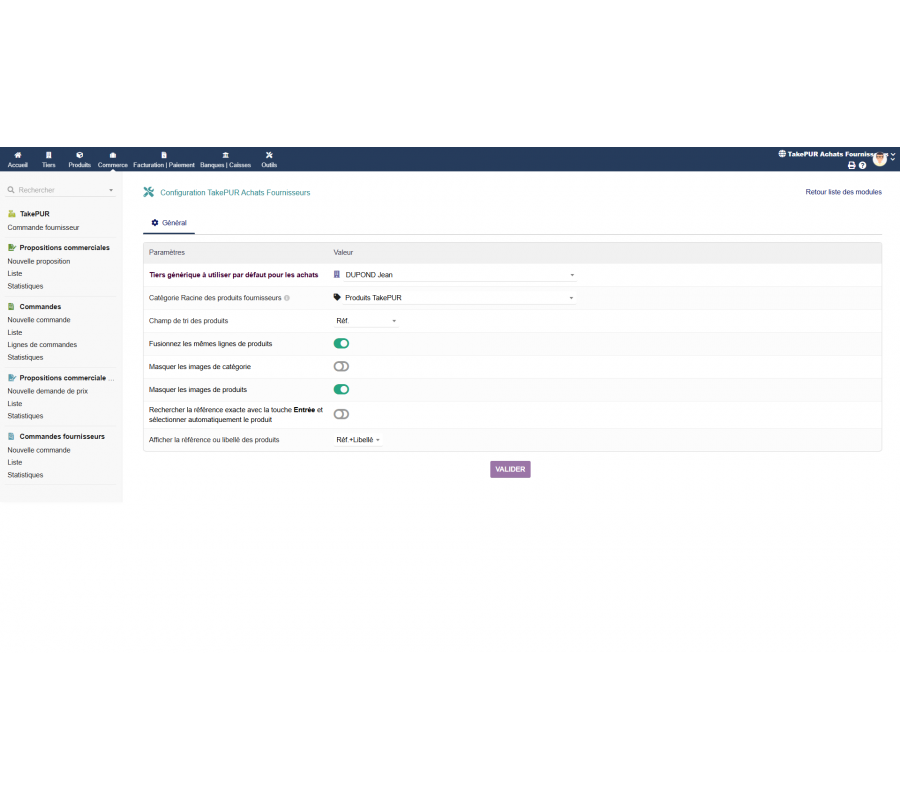Screen dimensions: 900x800
Task: Enable Masquer les images de catégorie
Action: click(x=341, y=367)
